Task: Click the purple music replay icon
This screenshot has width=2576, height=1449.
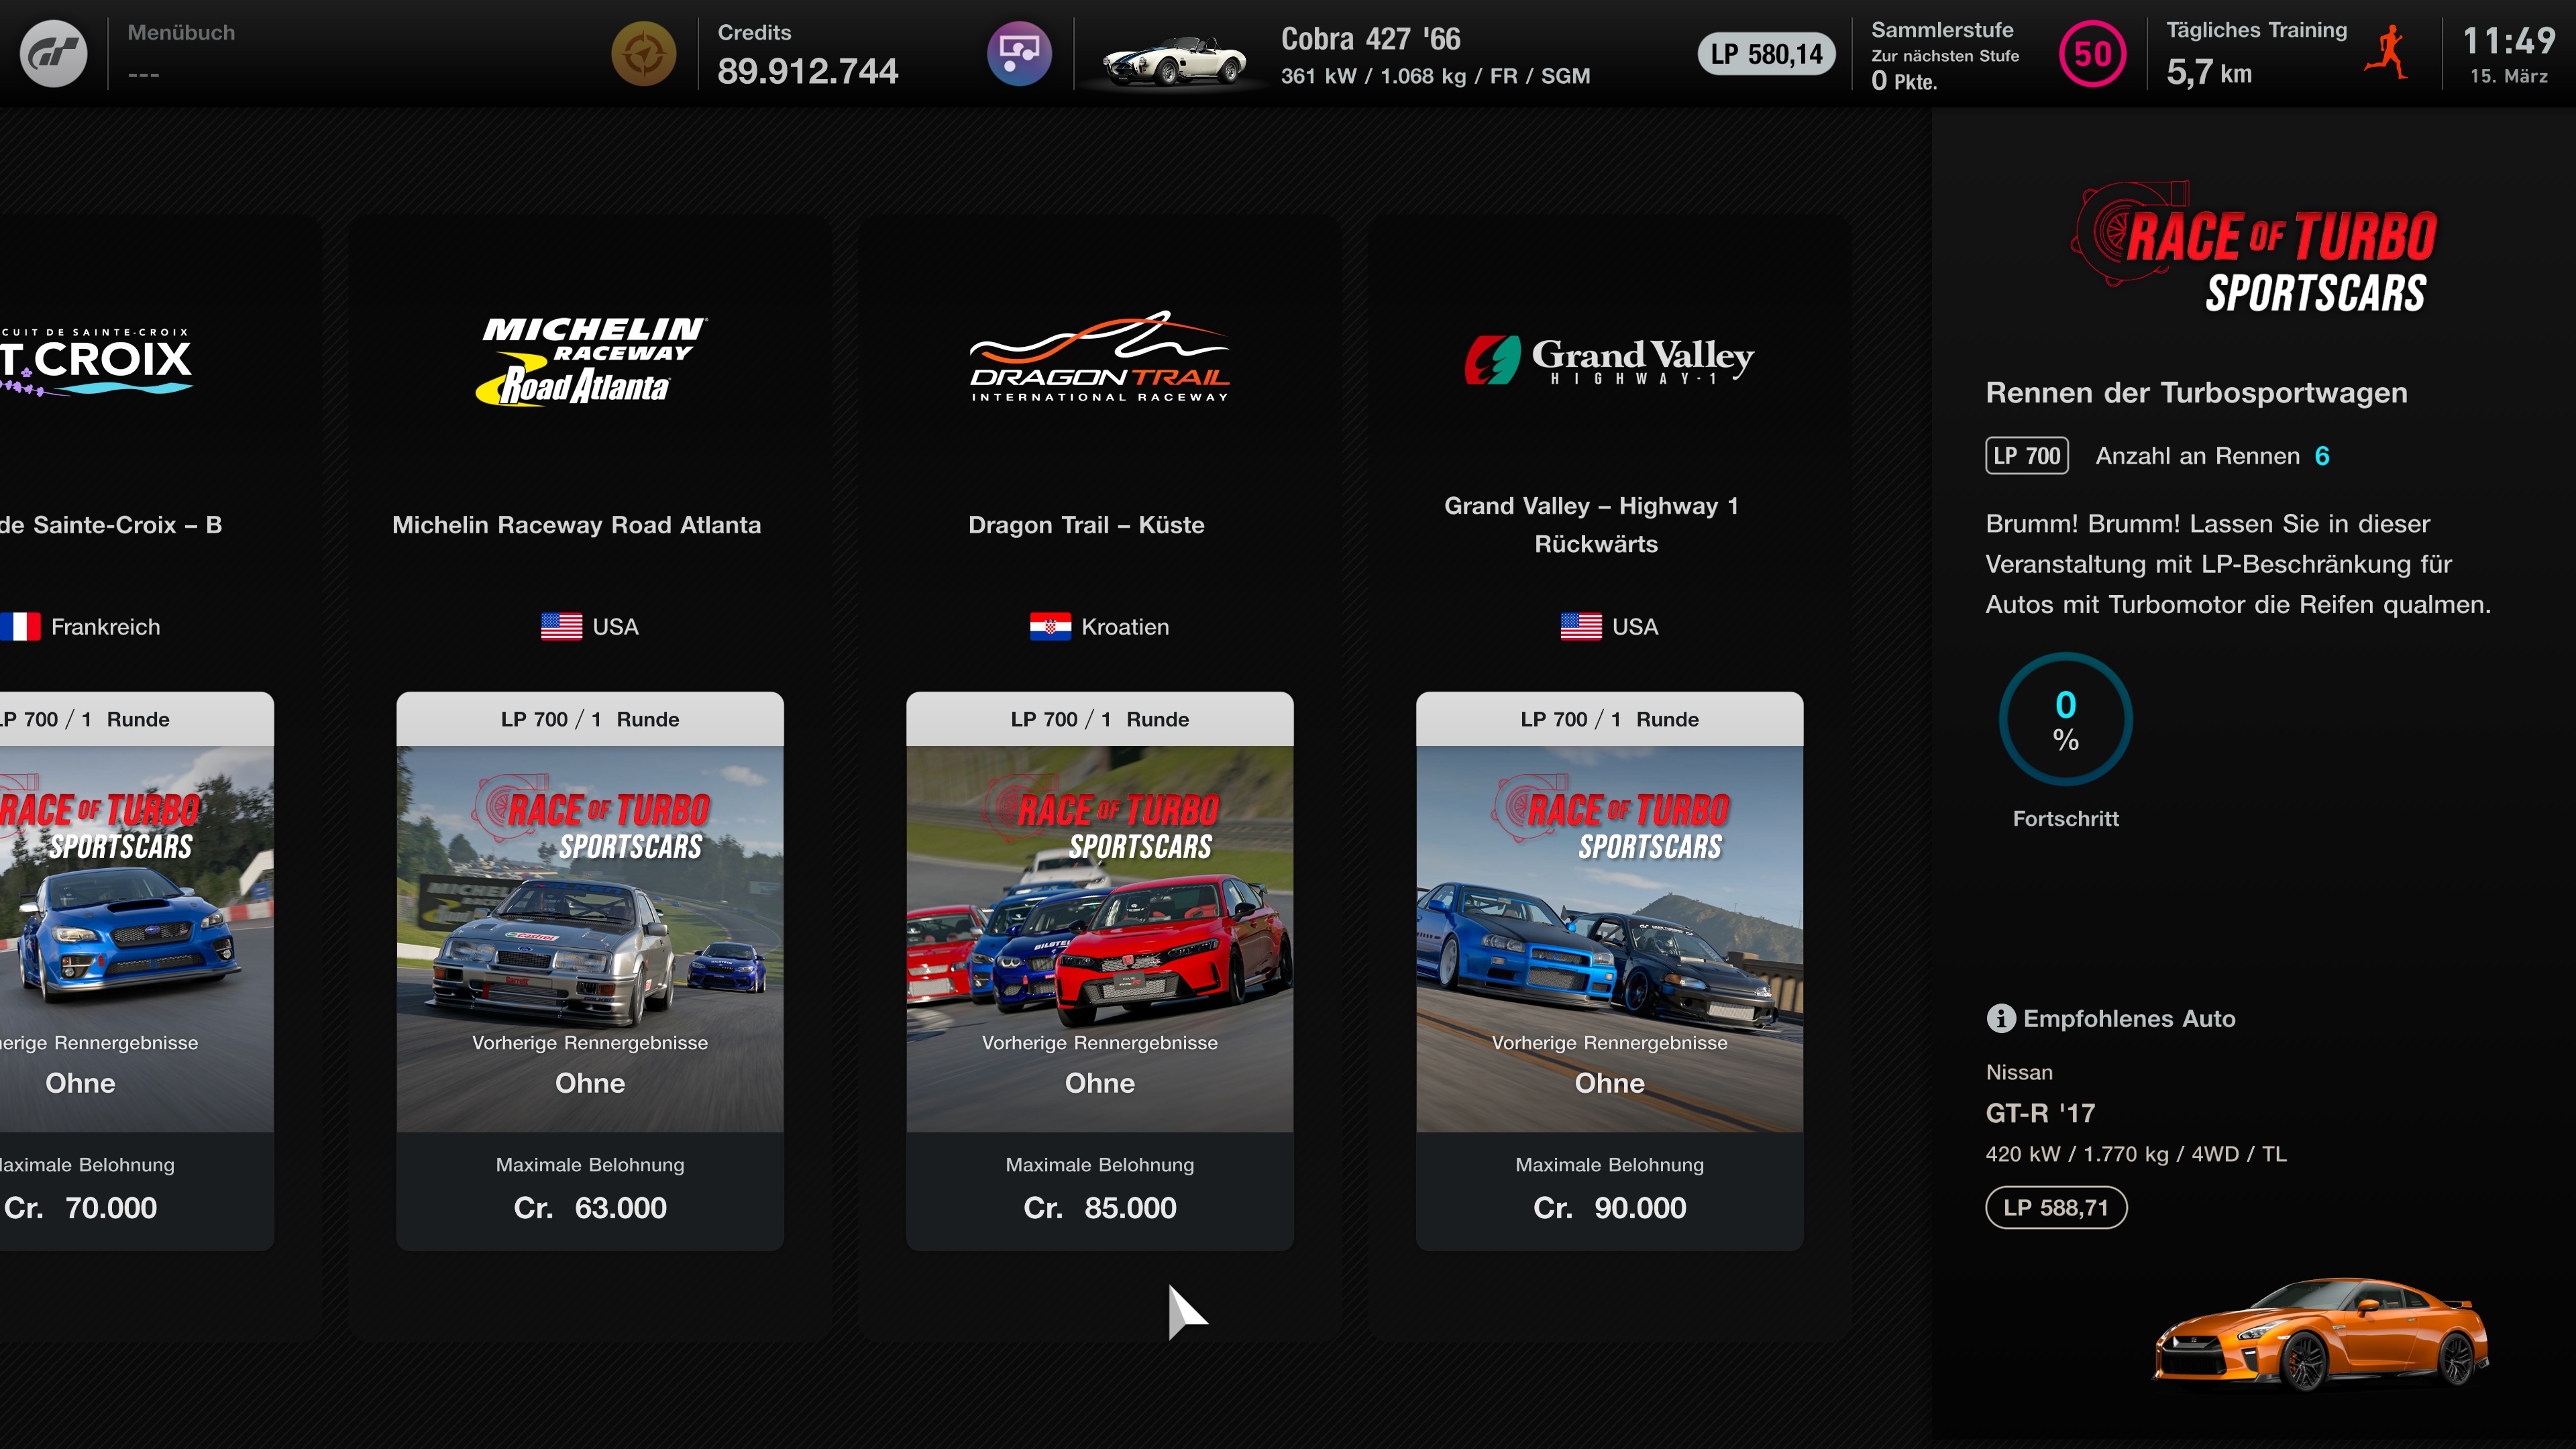Action: click(1019, 54)
